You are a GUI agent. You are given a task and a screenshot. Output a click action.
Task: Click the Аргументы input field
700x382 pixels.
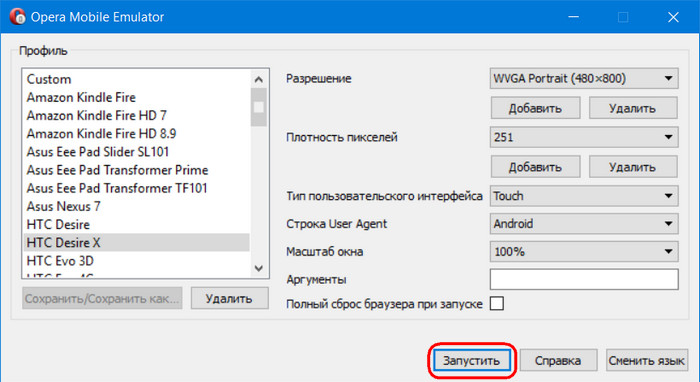coord(584,279)
